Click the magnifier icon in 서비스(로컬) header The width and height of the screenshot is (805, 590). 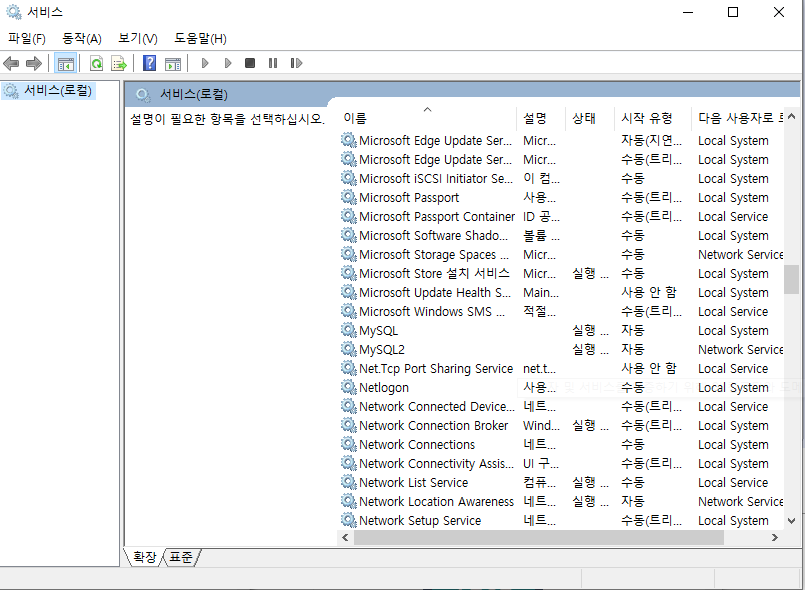pos(143,94)
